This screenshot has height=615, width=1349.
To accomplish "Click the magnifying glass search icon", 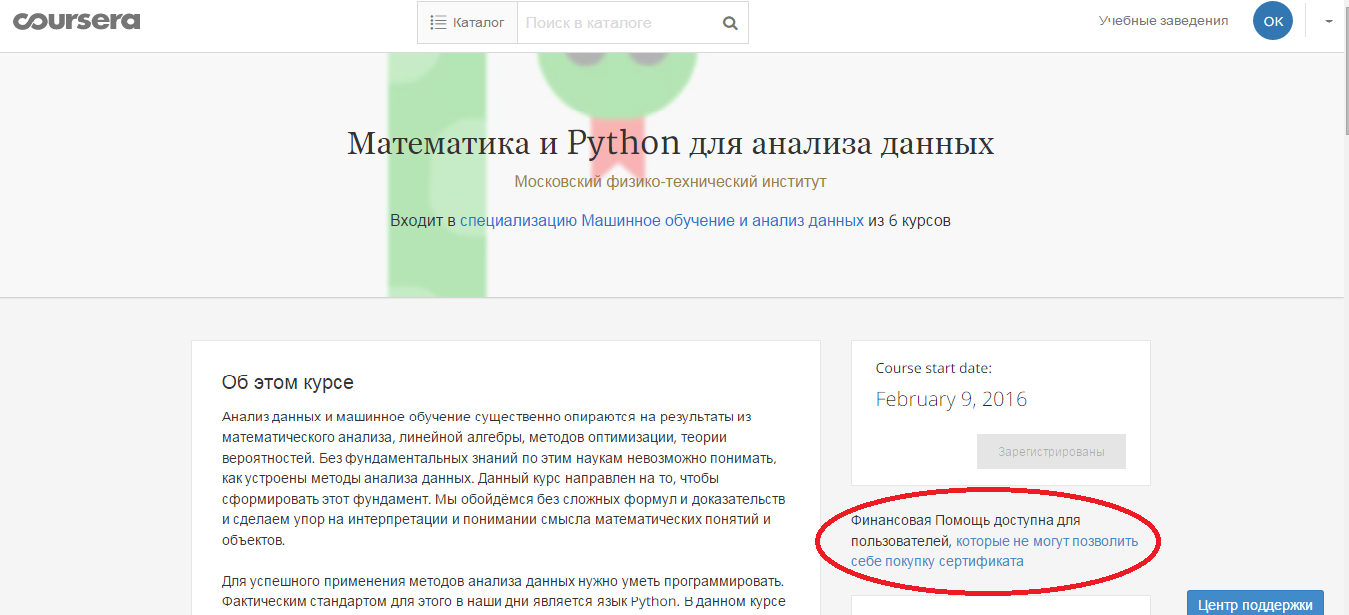I will 730,23.
